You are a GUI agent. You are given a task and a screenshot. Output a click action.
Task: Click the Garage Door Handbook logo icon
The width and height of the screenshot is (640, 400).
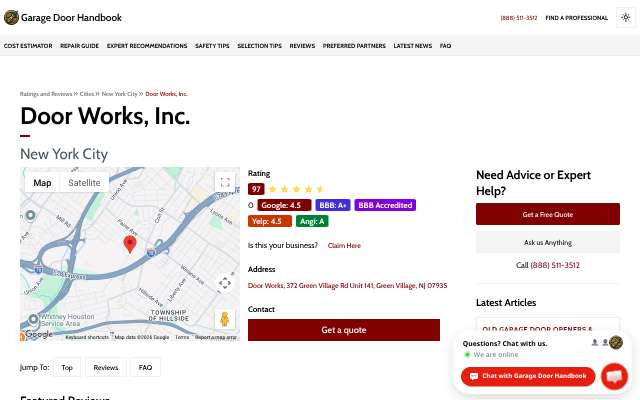[11, 18]
